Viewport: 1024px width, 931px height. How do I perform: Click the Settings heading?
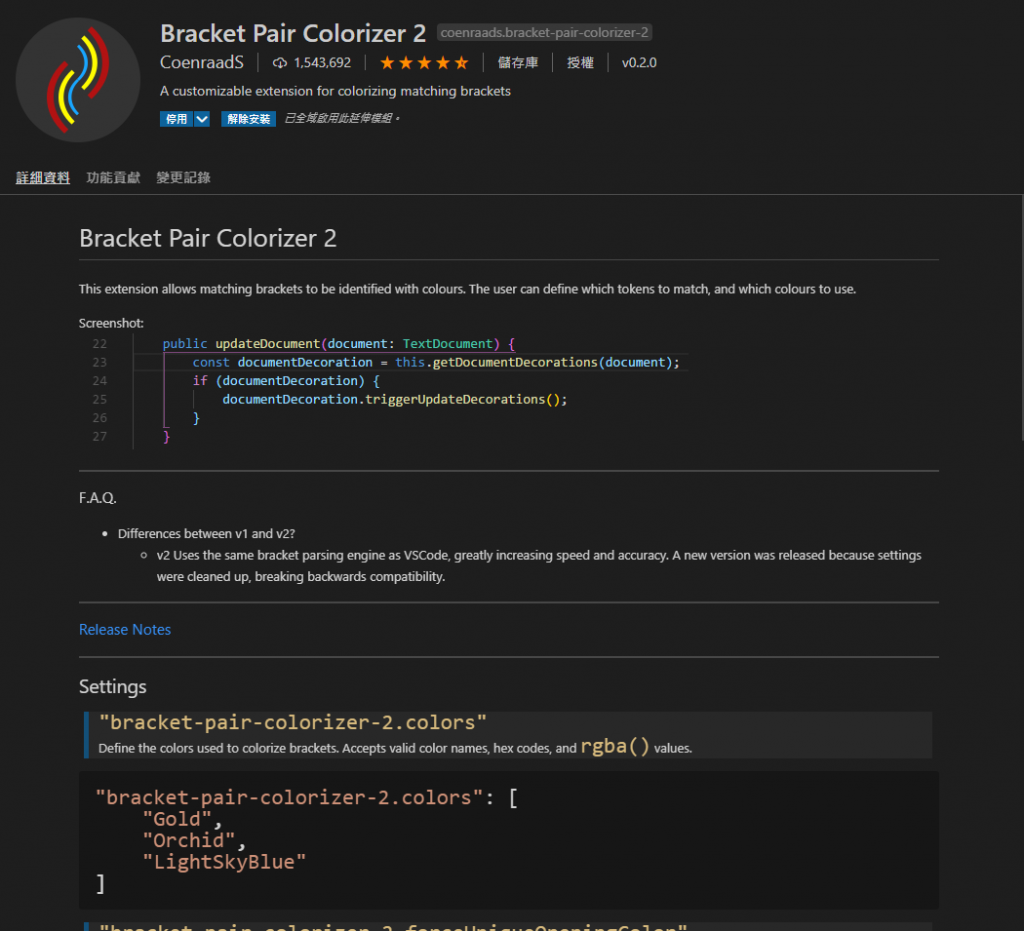click(x=113, y=687)
